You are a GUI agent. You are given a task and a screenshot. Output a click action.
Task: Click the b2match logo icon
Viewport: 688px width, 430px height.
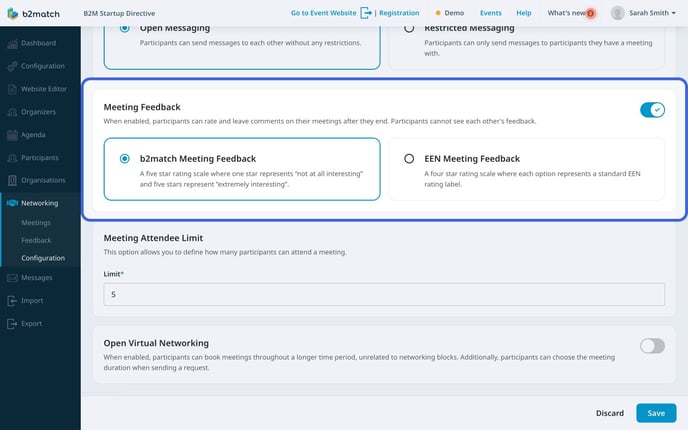(x=13, y=14)
